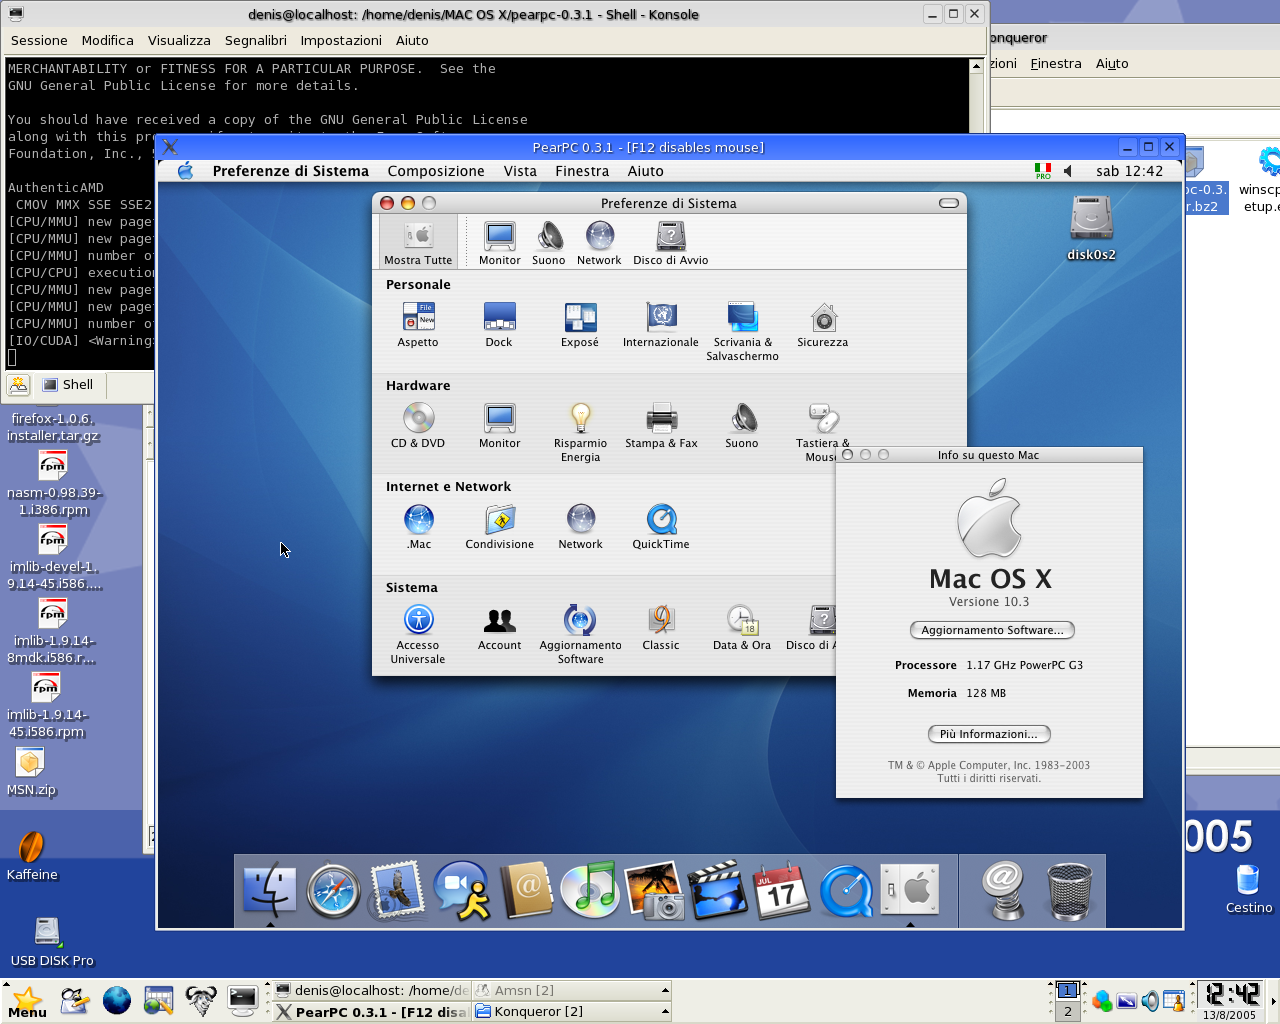Open the Suono shortcut in the preferences toolbar
The image size is (1280, 1024).
click(x=548, y=243)
